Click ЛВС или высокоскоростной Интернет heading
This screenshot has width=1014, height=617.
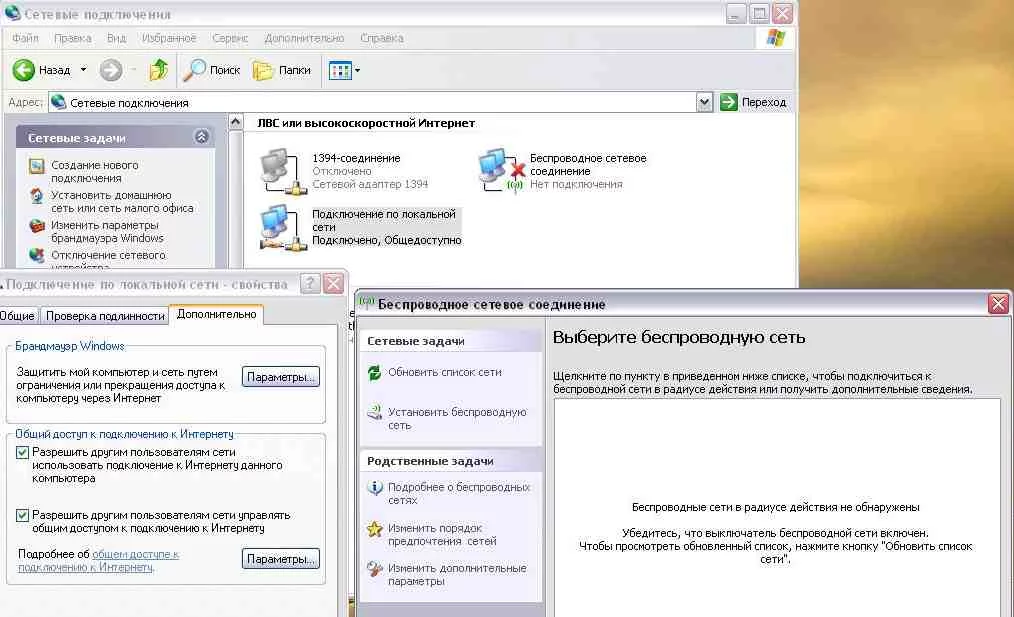tap(366, 123)
